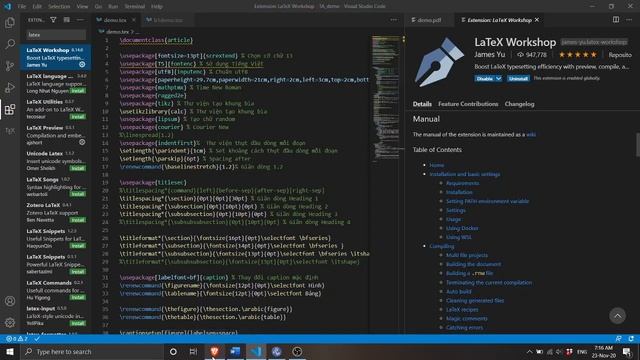
Task: Open Task View on the taskbar
Action: coord(193,351)
